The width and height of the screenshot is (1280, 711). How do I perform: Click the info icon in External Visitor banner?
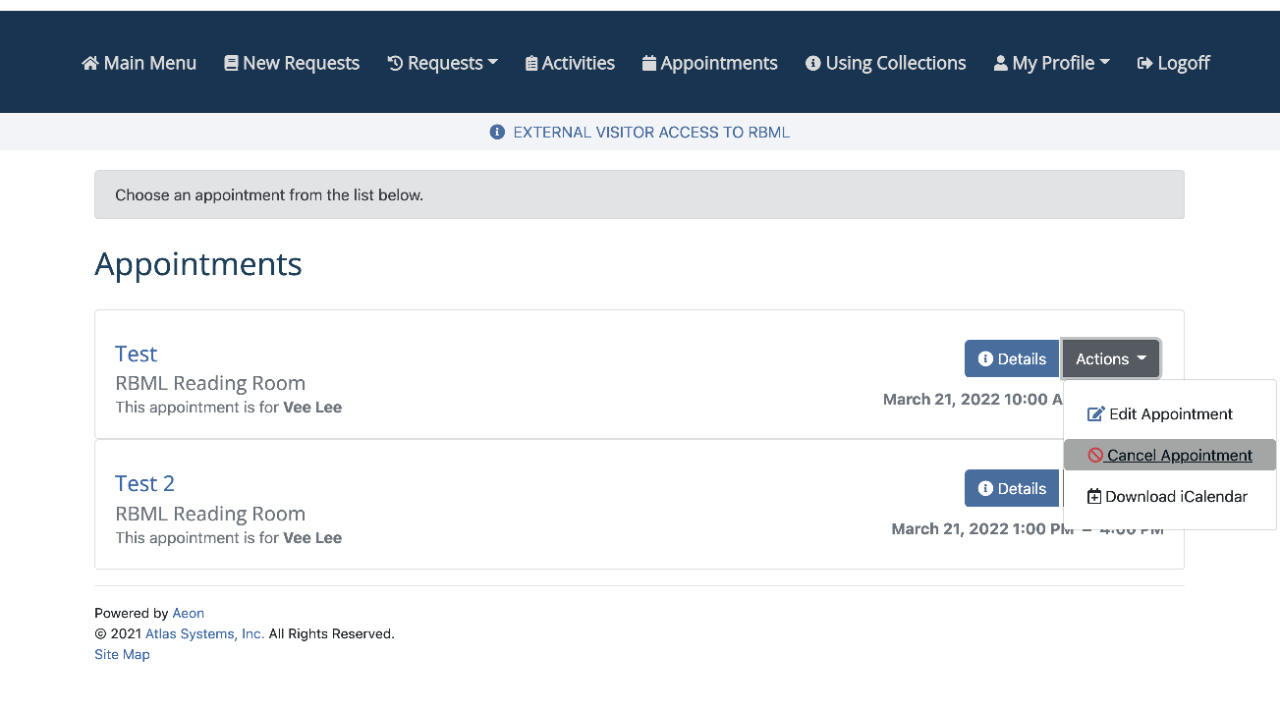[497, 132]
